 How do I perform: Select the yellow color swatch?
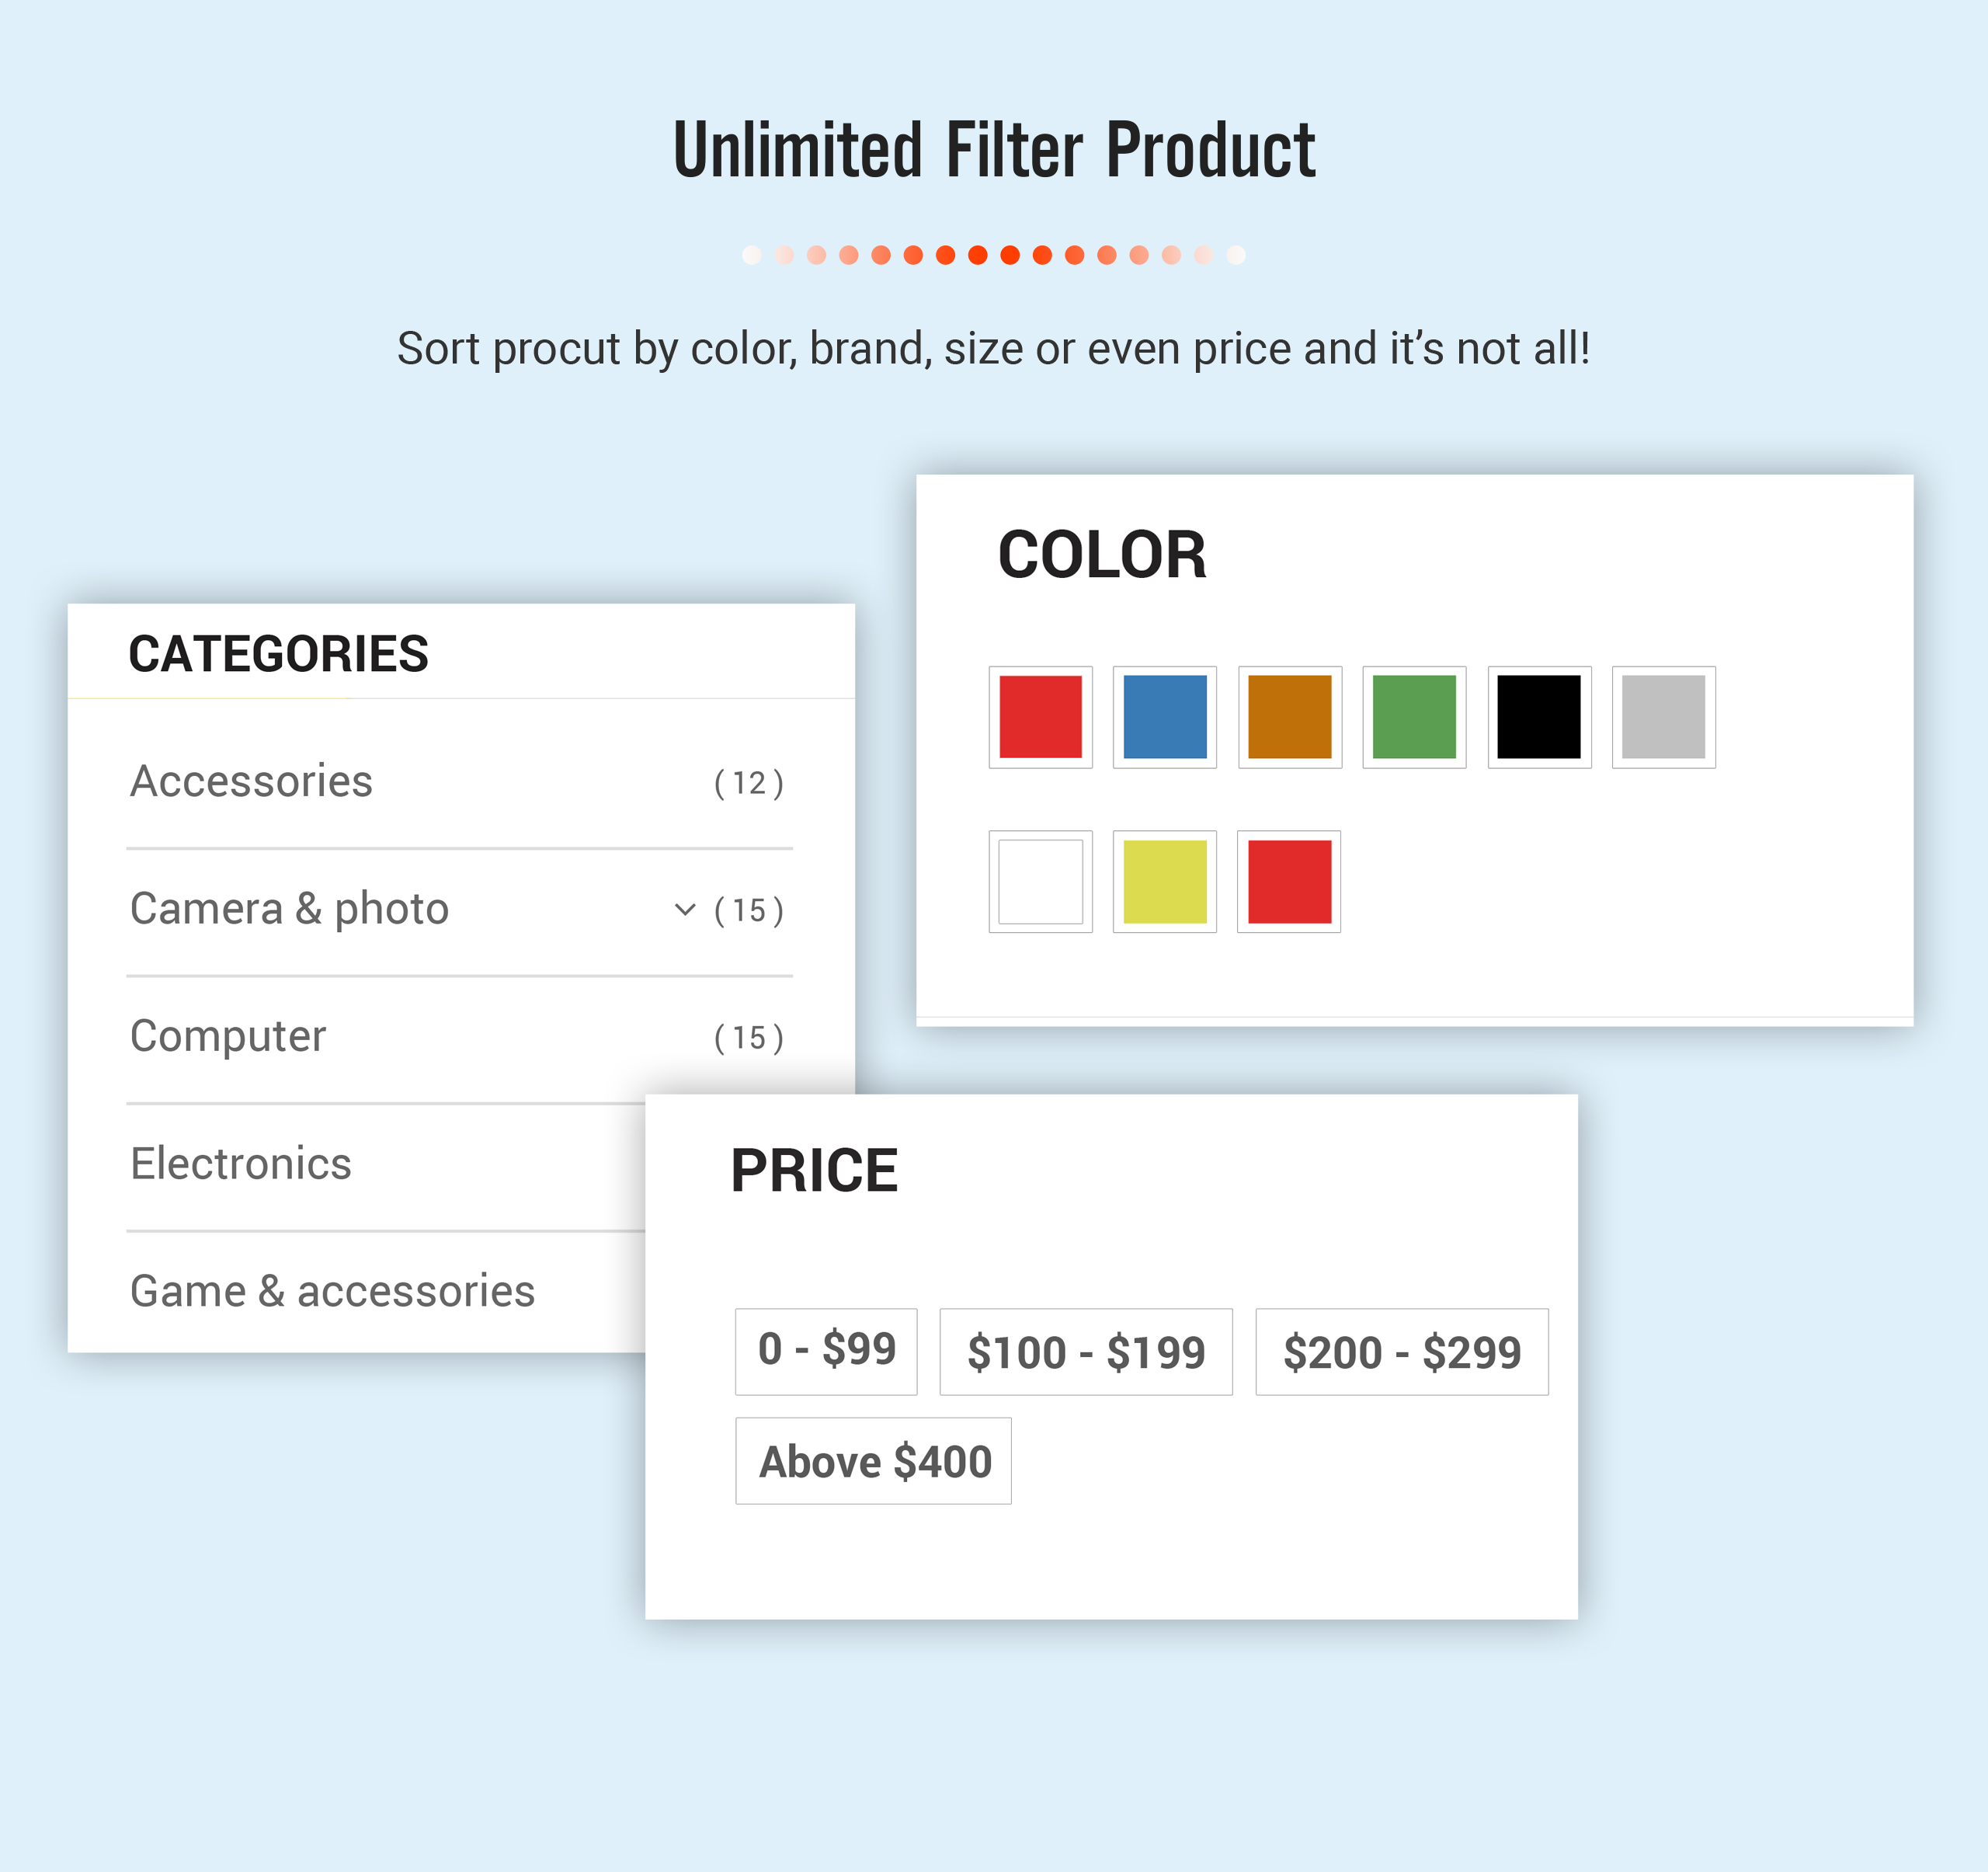pyautogui.click(x=1165, y=881)
